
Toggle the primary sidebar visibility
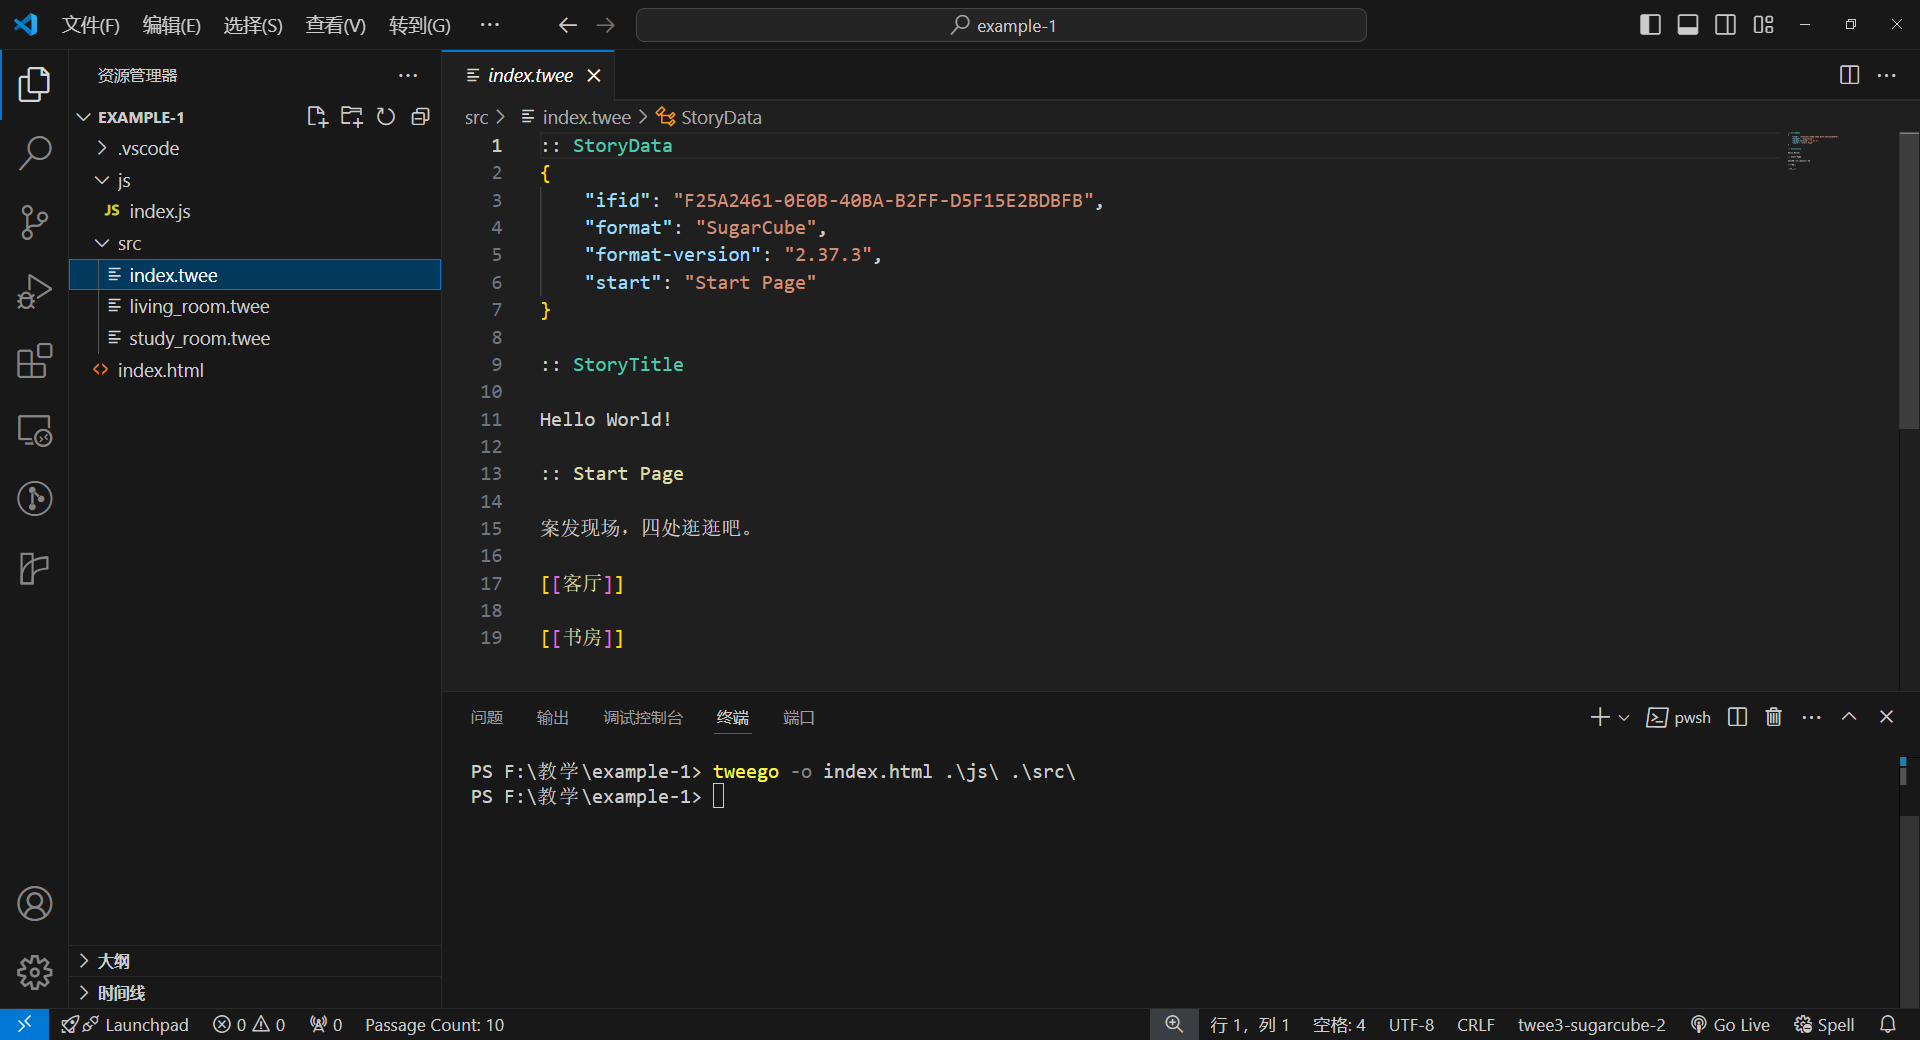(x=1650, y=25)
